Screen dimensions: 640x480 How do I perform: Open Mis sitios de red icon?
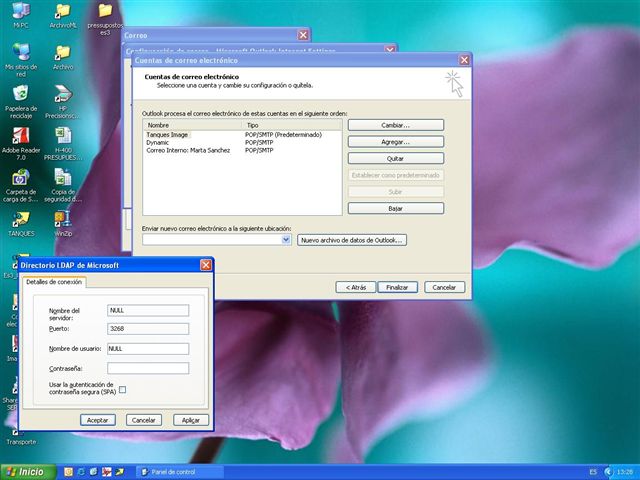[x=21, y=60]
